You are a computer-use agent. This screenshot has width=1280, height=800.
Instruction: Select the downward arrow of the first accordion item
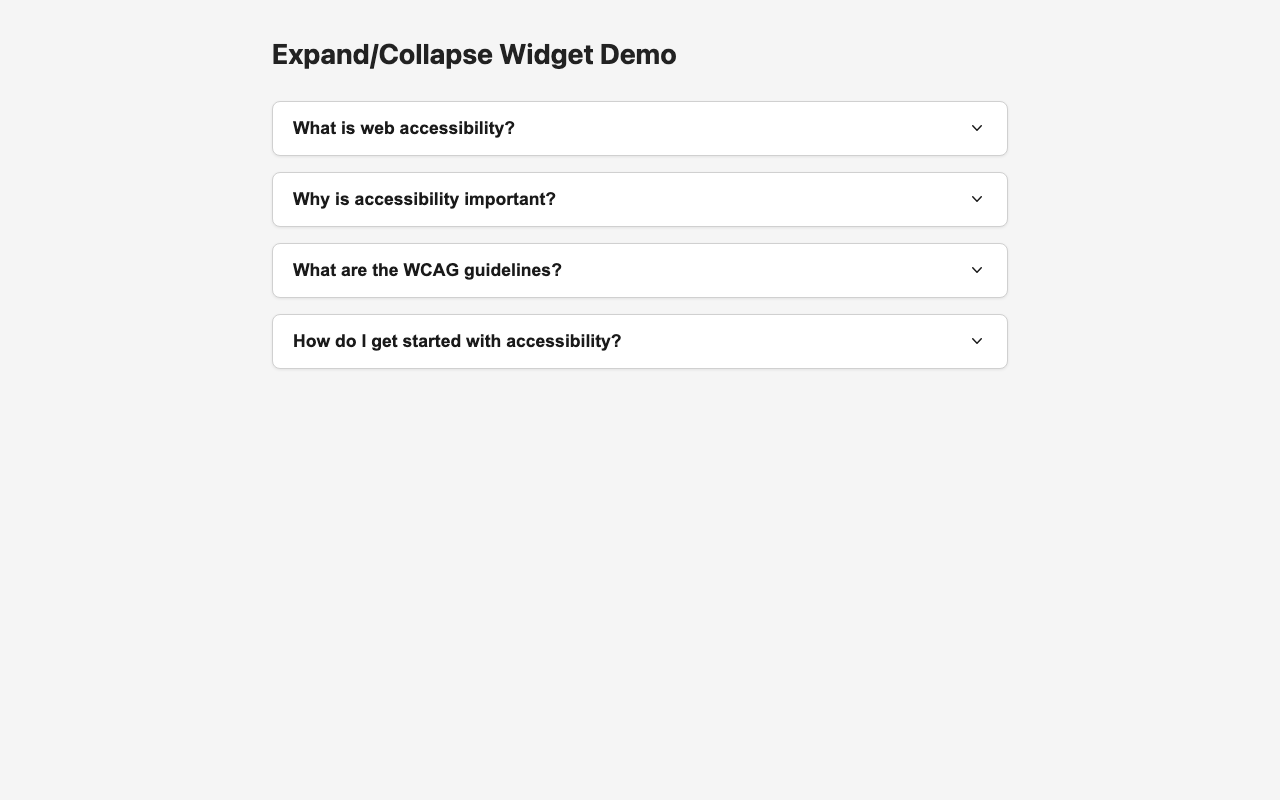[976, 128]
